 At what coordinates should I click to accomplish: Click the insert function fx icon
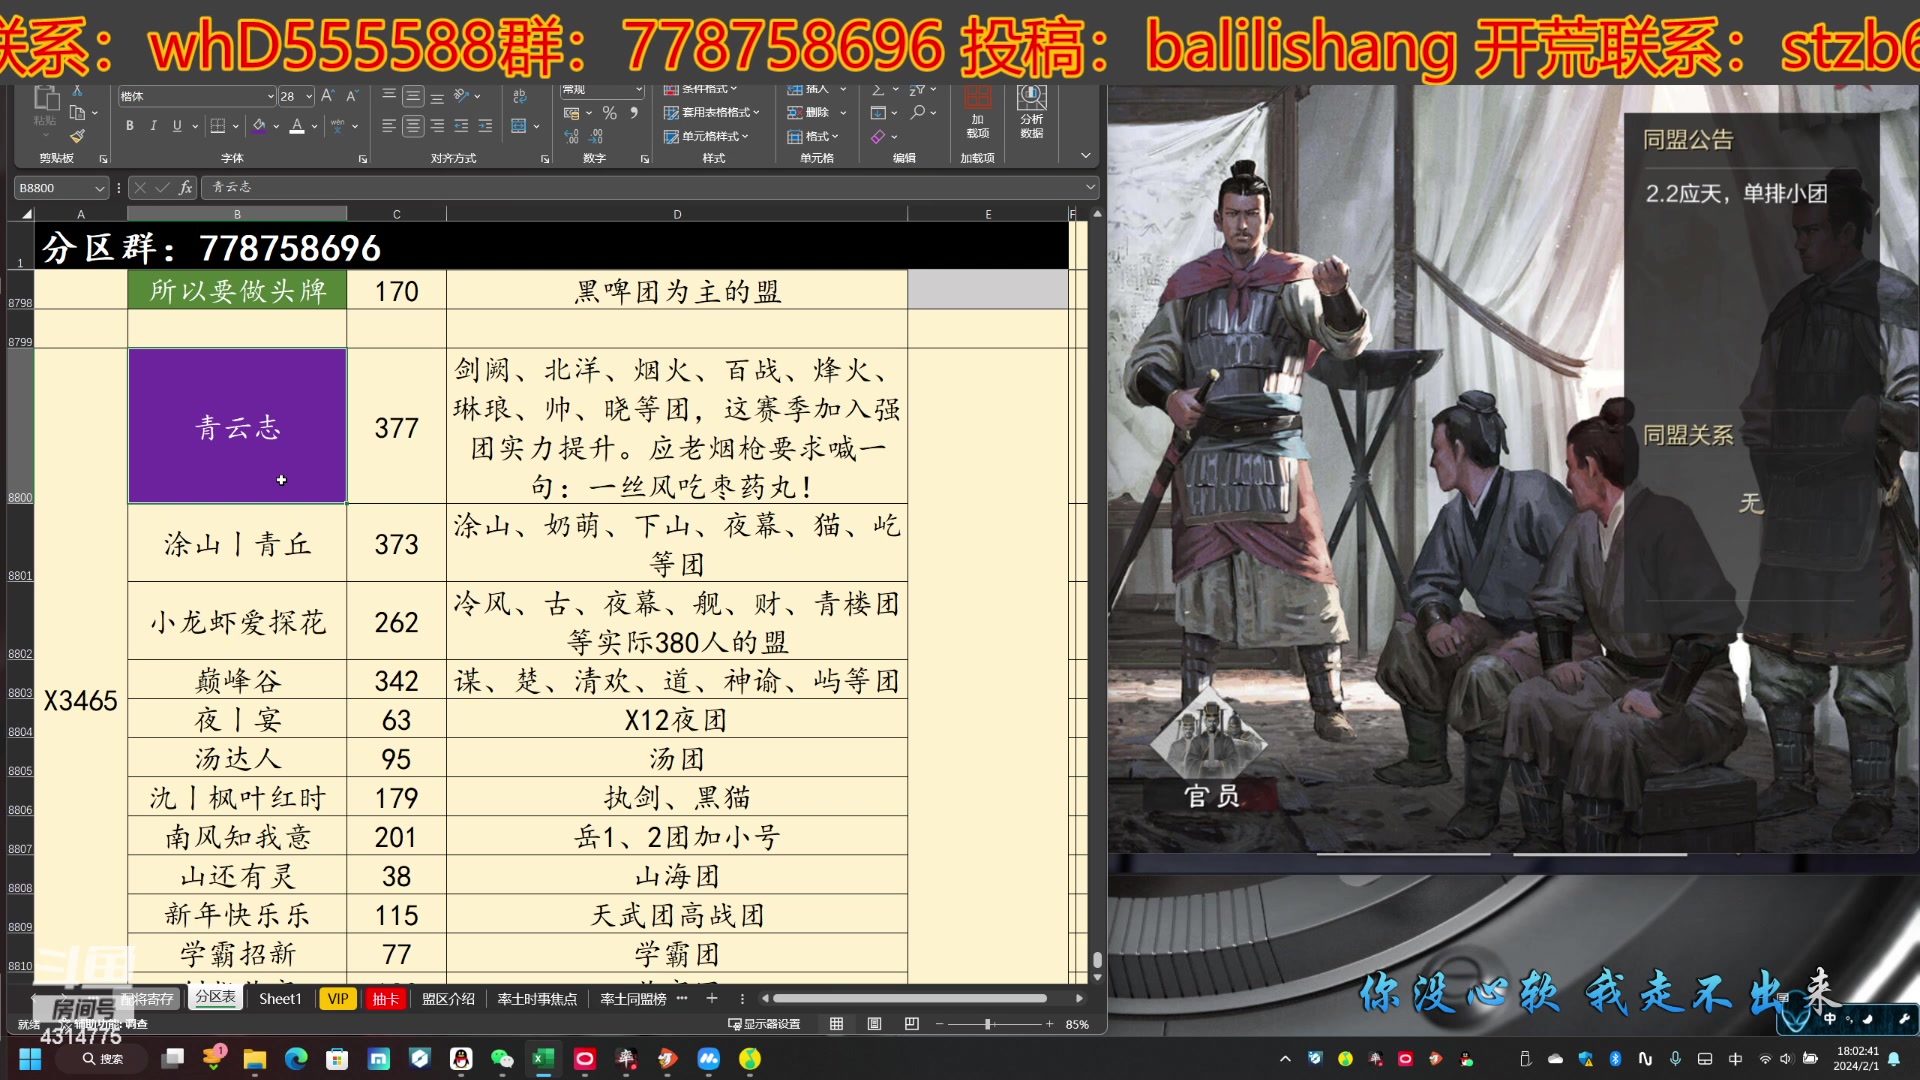pyautogui.click(x=185, y=188)
